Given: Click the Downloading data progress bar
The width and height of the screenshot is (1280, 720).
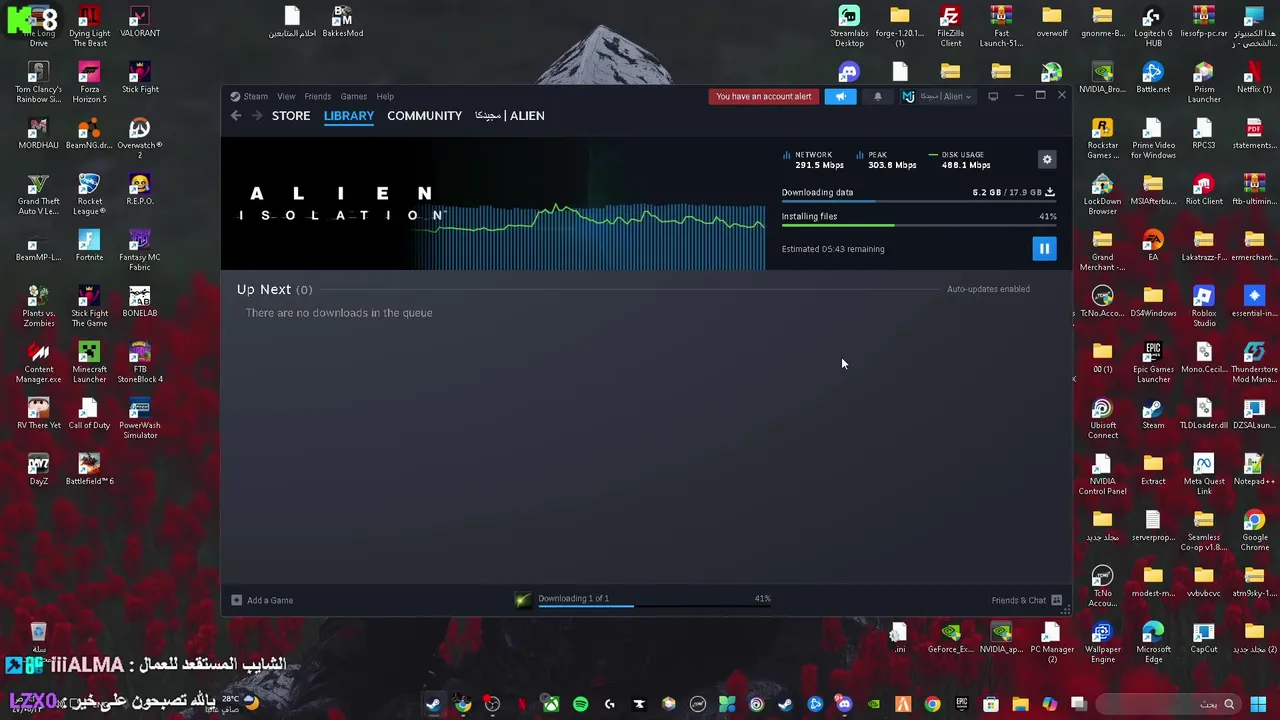Looking at the screenshot, I should (x=919, y=202).
